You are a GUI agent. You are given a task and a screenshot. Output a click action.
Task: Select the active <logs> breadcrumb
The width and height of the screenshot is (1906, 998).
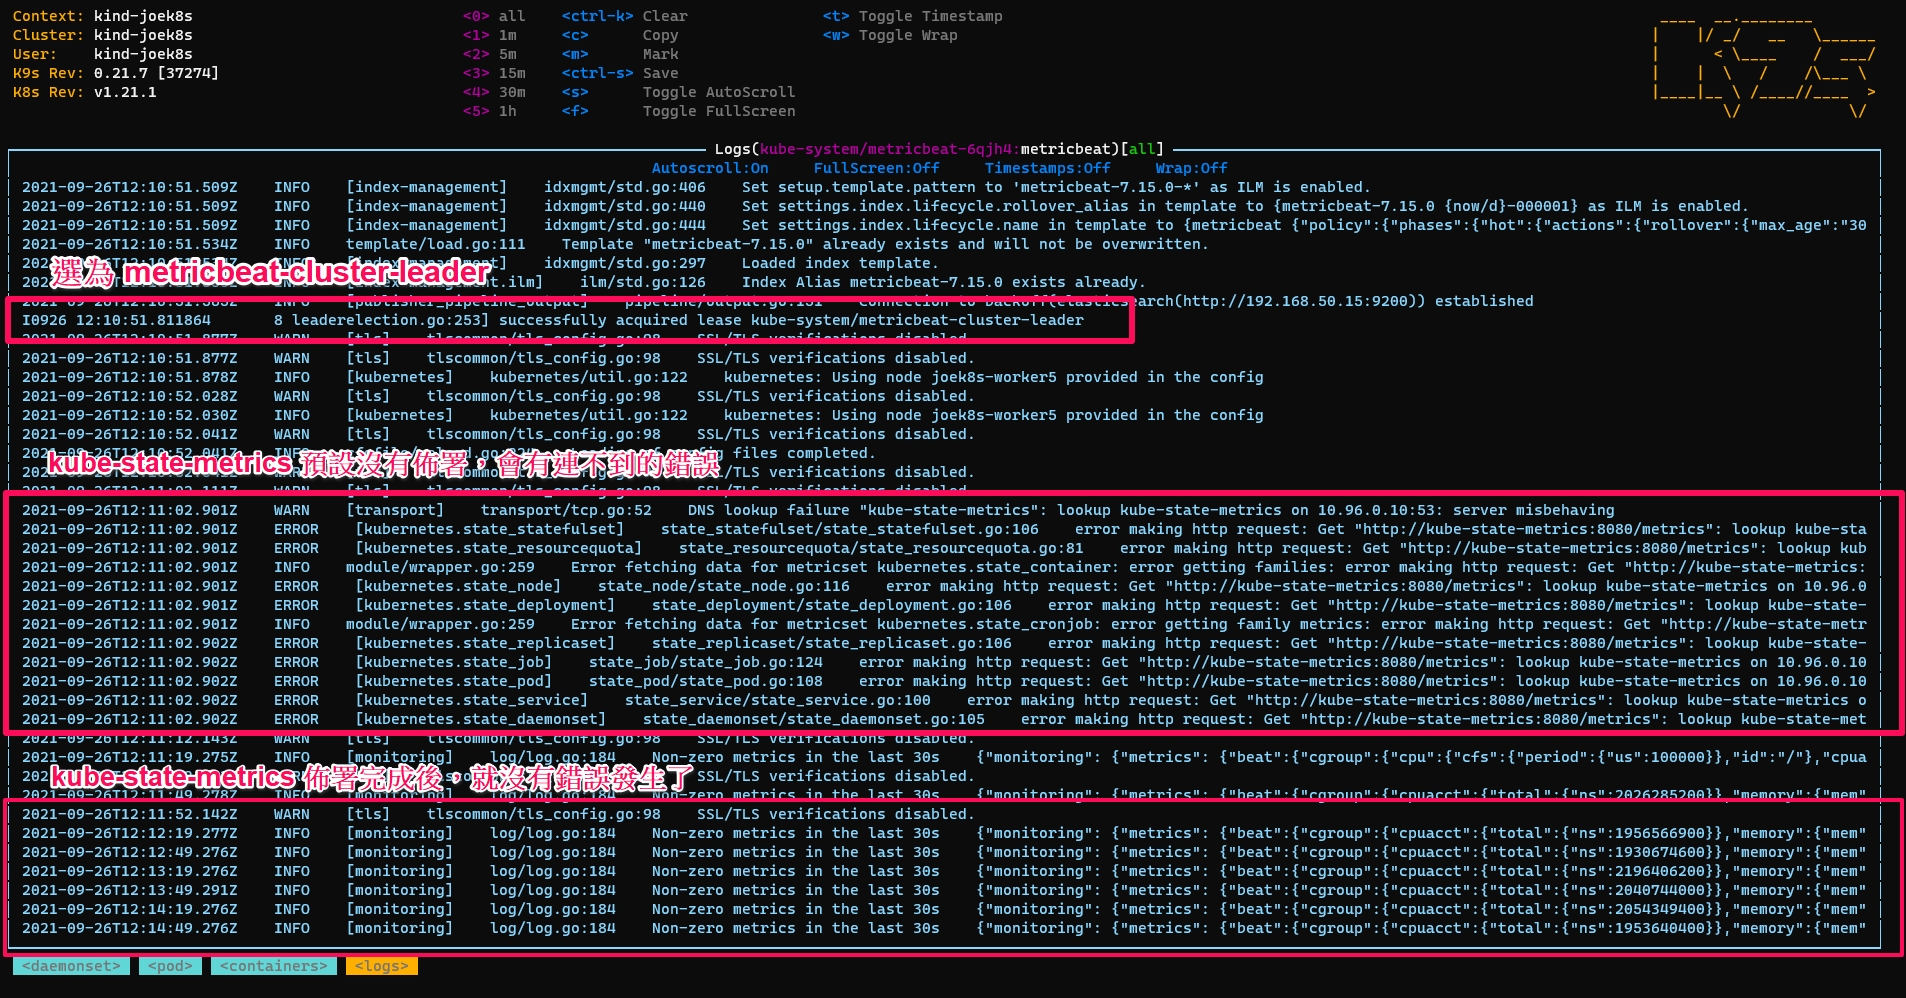point(381,966)
